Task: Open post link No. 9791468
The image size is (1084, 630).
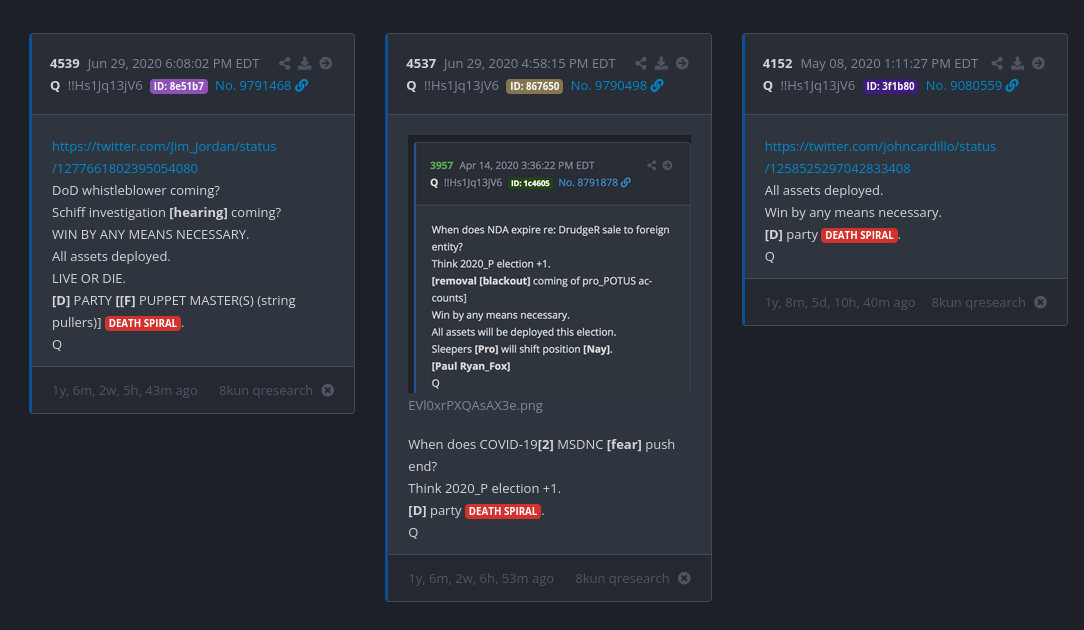Action: coord(253,86)
